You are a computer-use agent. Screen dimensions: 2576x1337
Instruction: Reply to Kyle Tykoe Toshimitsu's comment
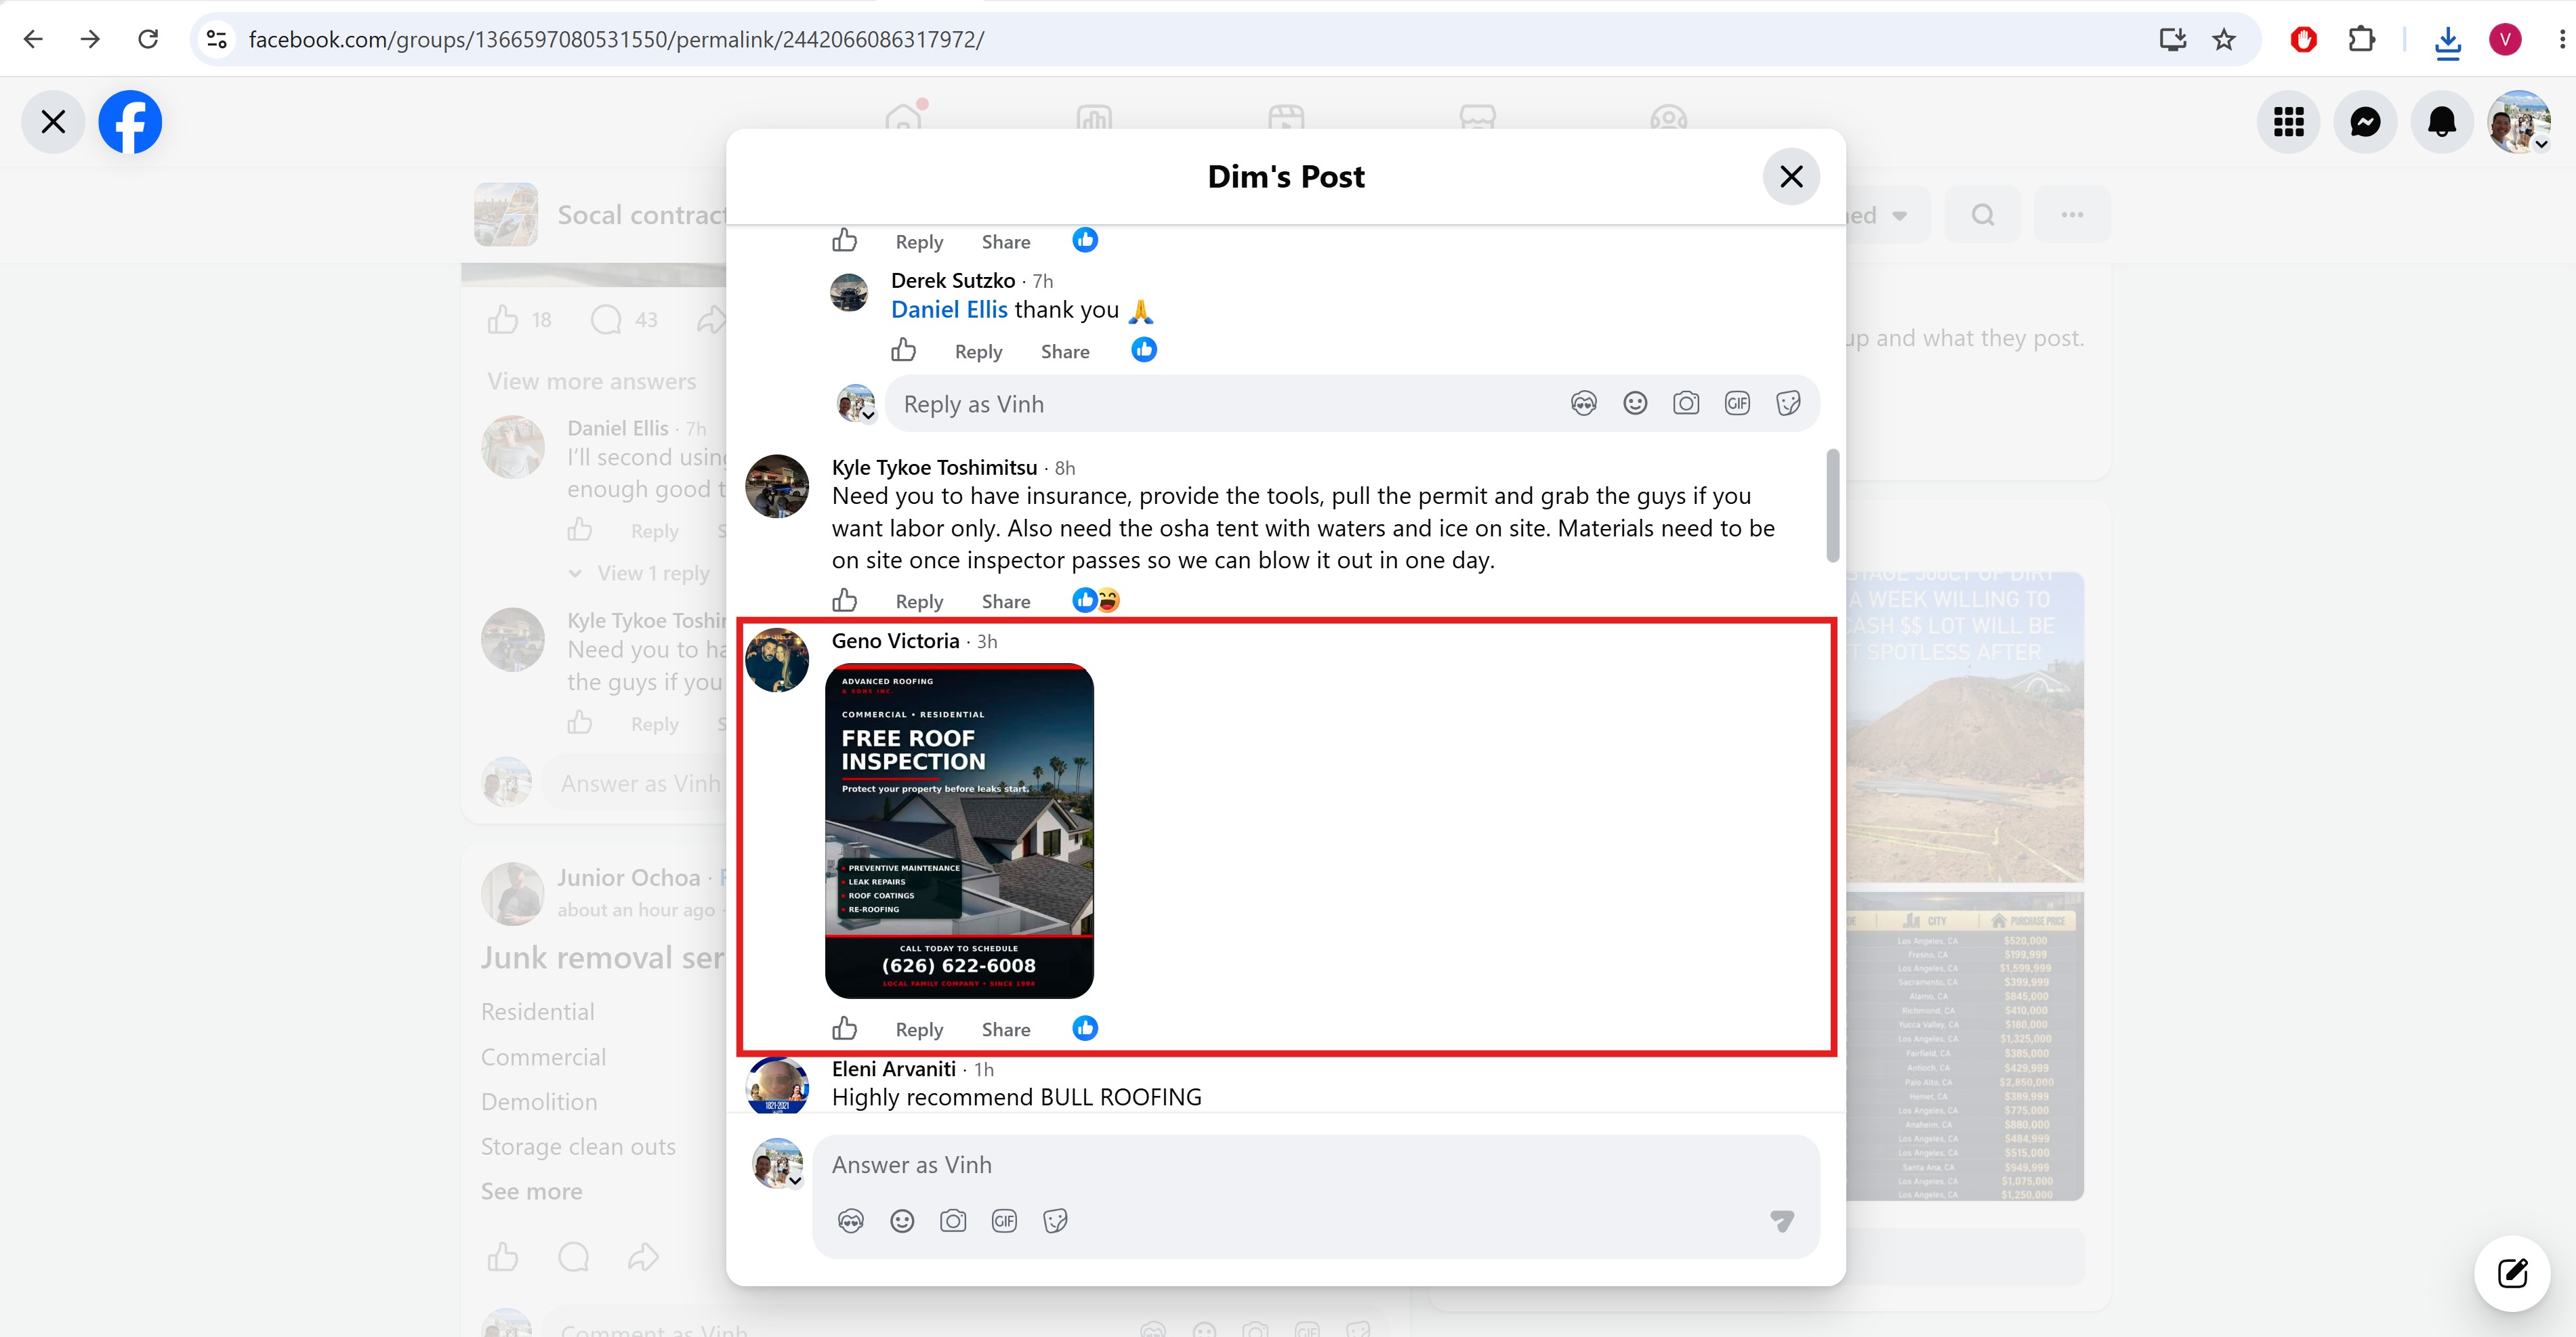919,601
